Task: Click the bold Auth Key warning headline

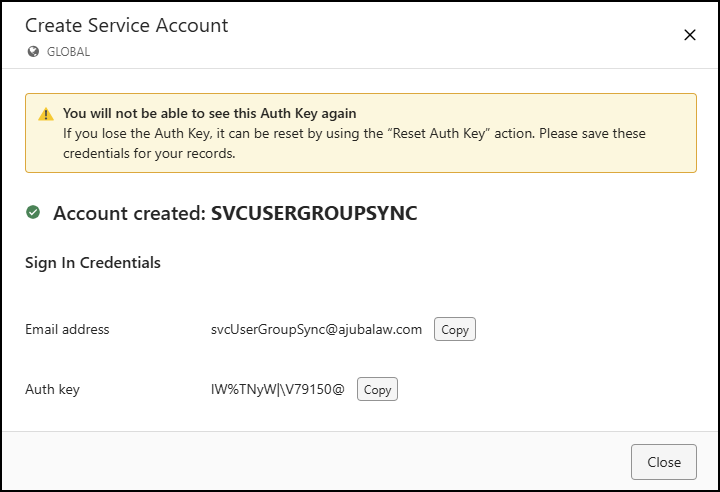Action: click(209, 113)
